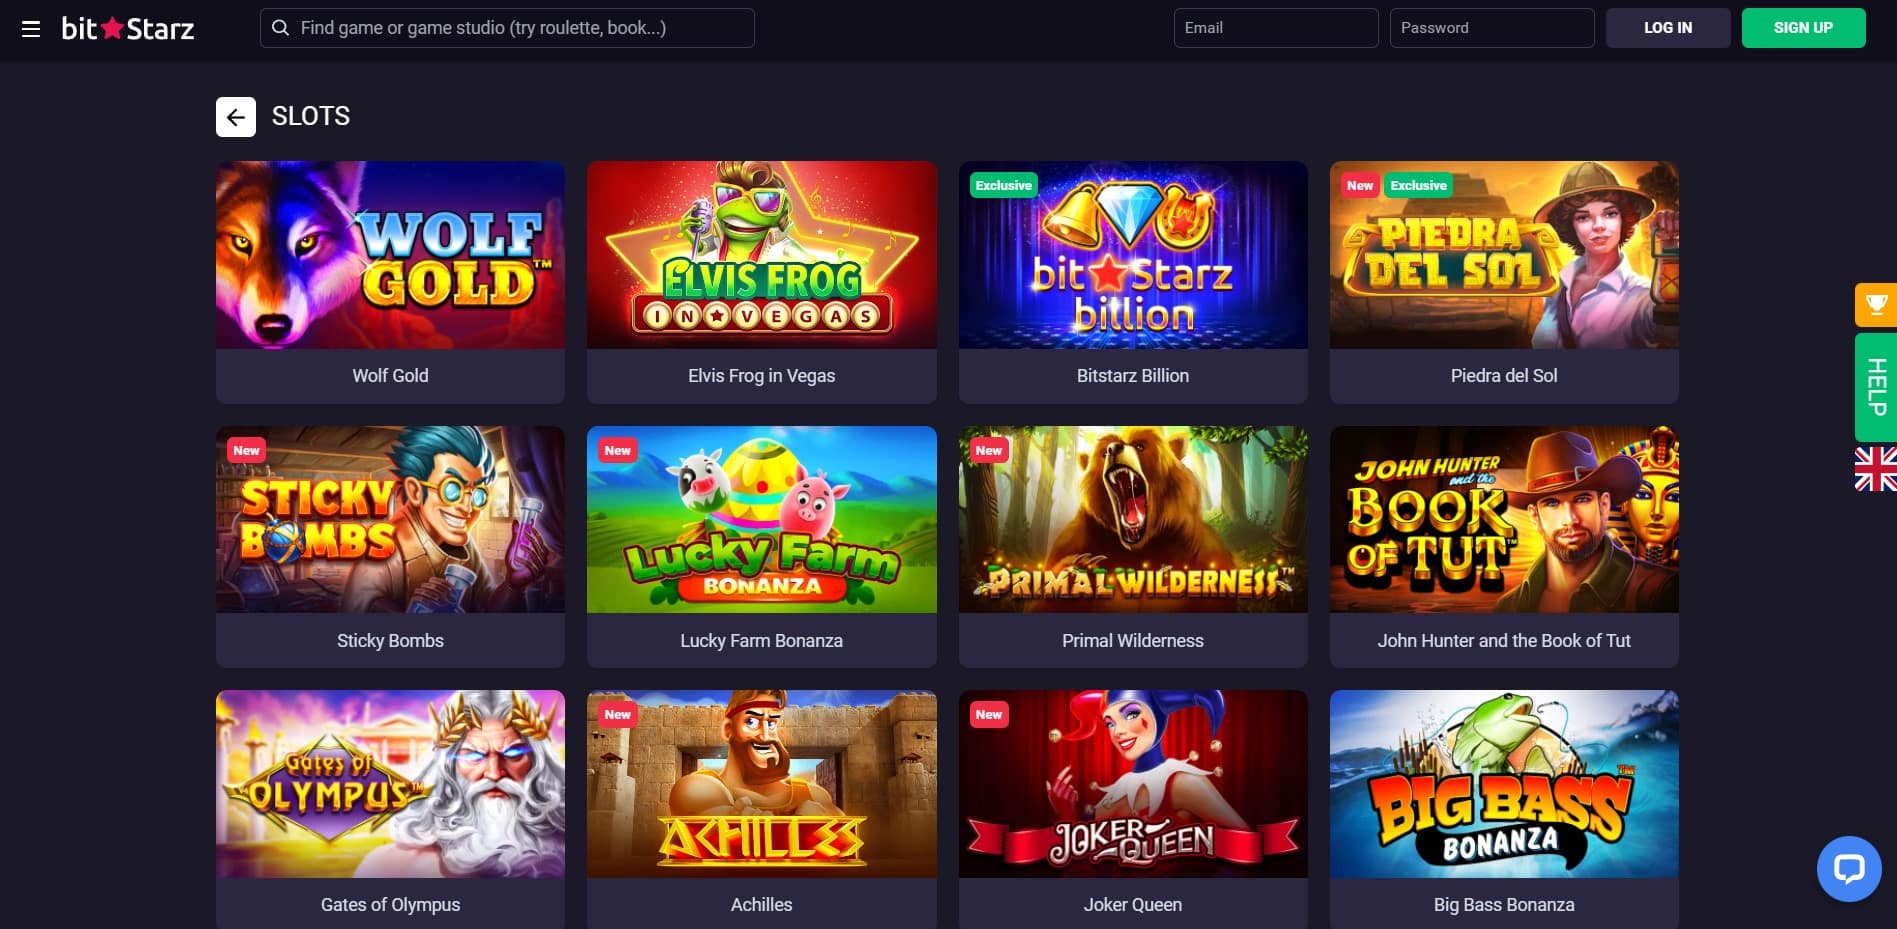The image size is (1897, 929).
Task: Click the Primal Wilderness title link
Action: click(x=1133, y=641)
